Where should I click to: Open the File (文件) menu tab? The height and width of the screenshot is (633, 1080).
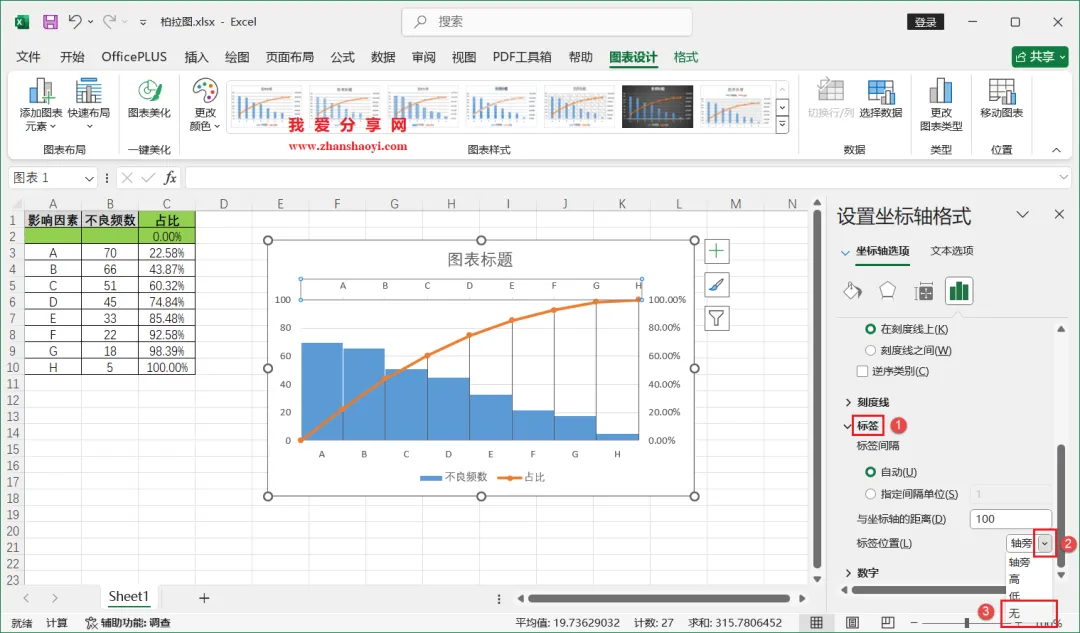[28, 57]
